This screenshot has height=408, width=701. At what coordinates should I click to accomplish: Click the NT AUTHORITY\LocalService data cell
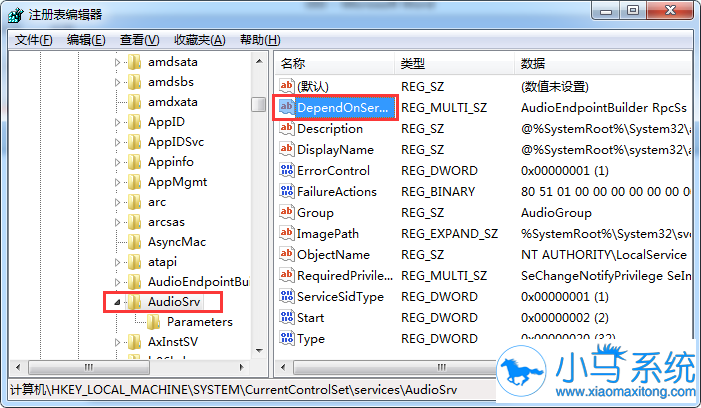pyautogui.click(x=604, y=255)
